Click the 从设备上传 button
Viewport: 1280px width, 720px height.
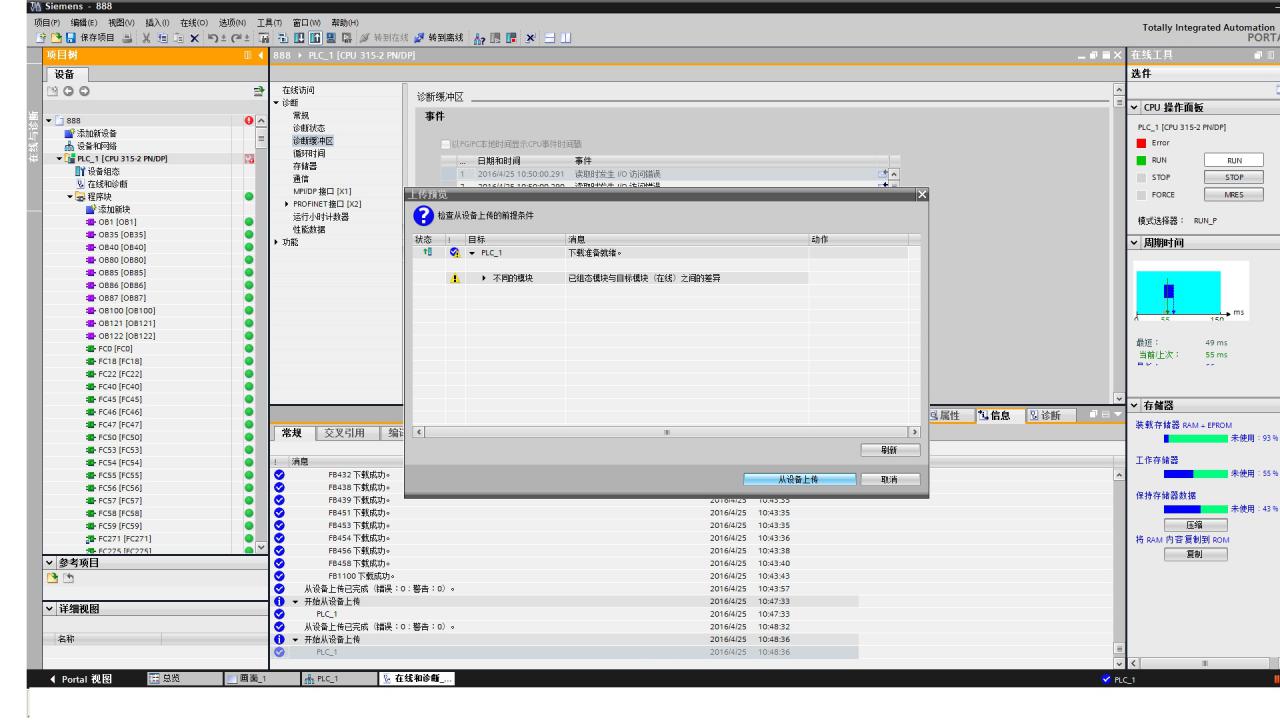[x=799, y=480]
